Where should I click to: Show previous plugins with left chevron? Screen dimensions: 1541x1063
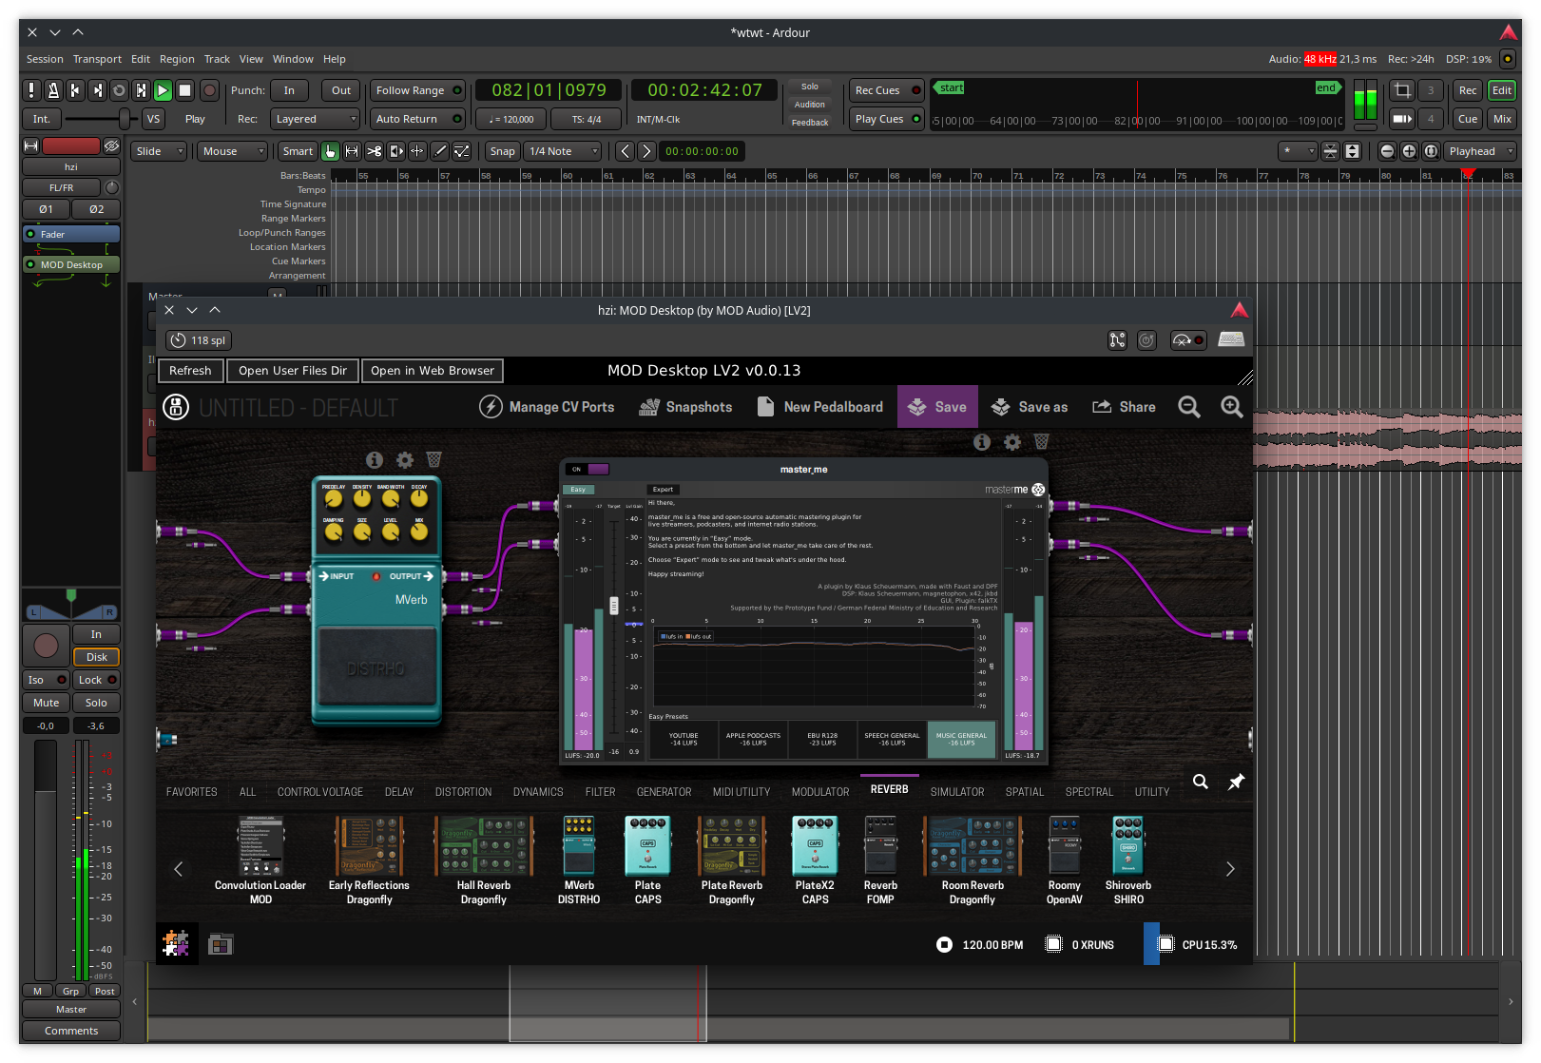point(179,869)
